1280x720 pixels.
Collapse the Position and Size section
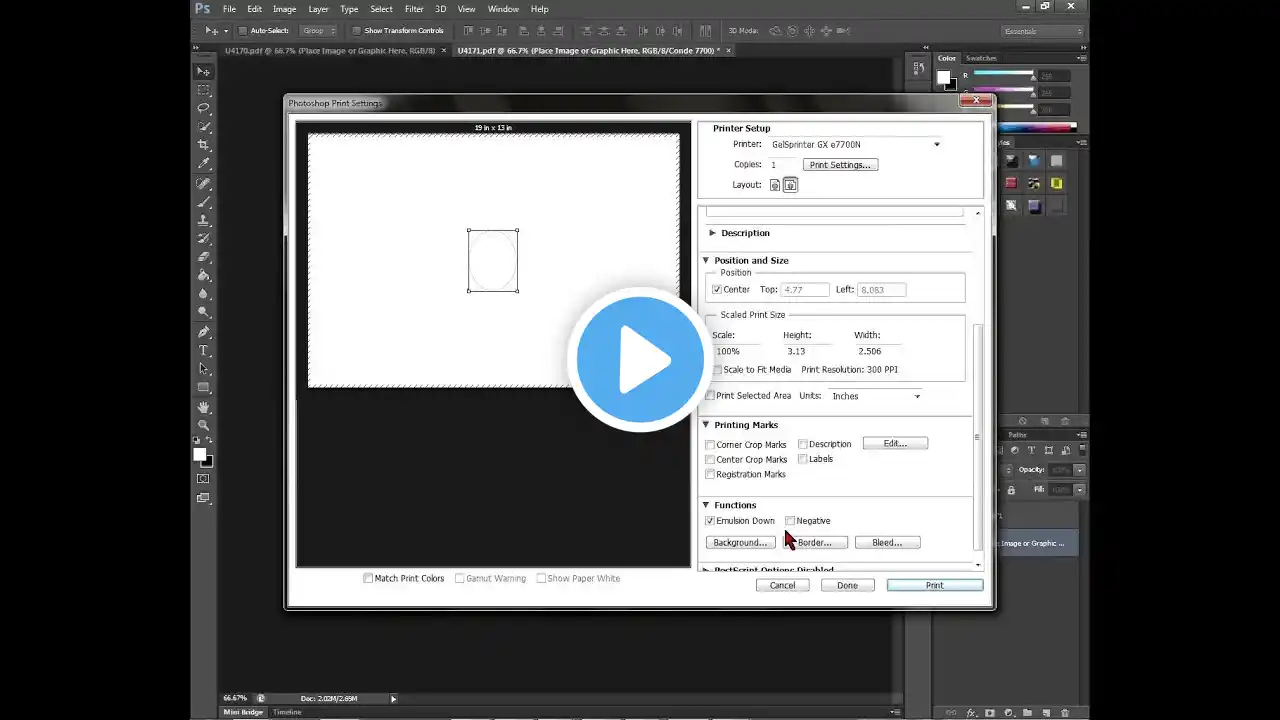(706, 260)
